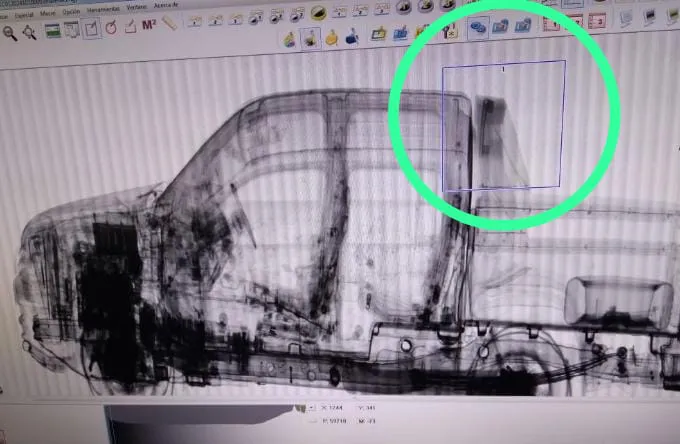Click the zoom in magnifier icon

coord(10,32)
